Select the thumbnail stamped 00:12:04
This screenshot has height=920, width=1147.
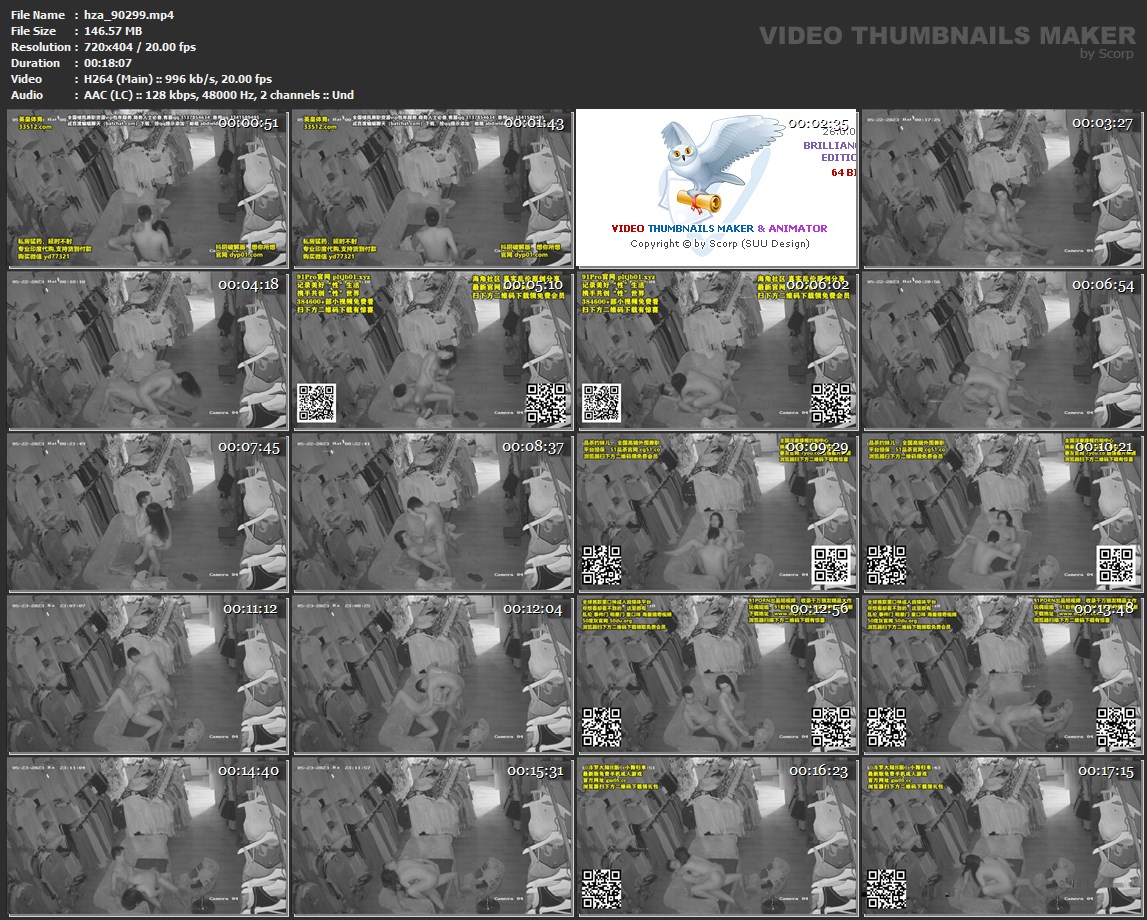click(x=432, y=674)
